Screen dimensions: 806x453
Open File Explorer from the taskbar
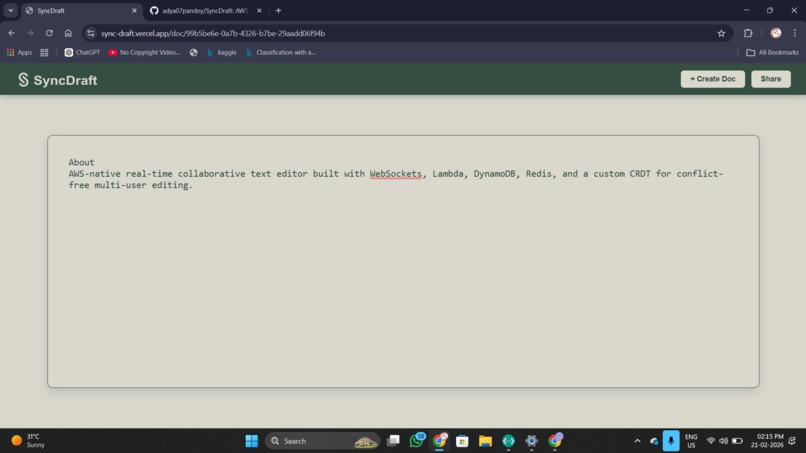(485, 441)
